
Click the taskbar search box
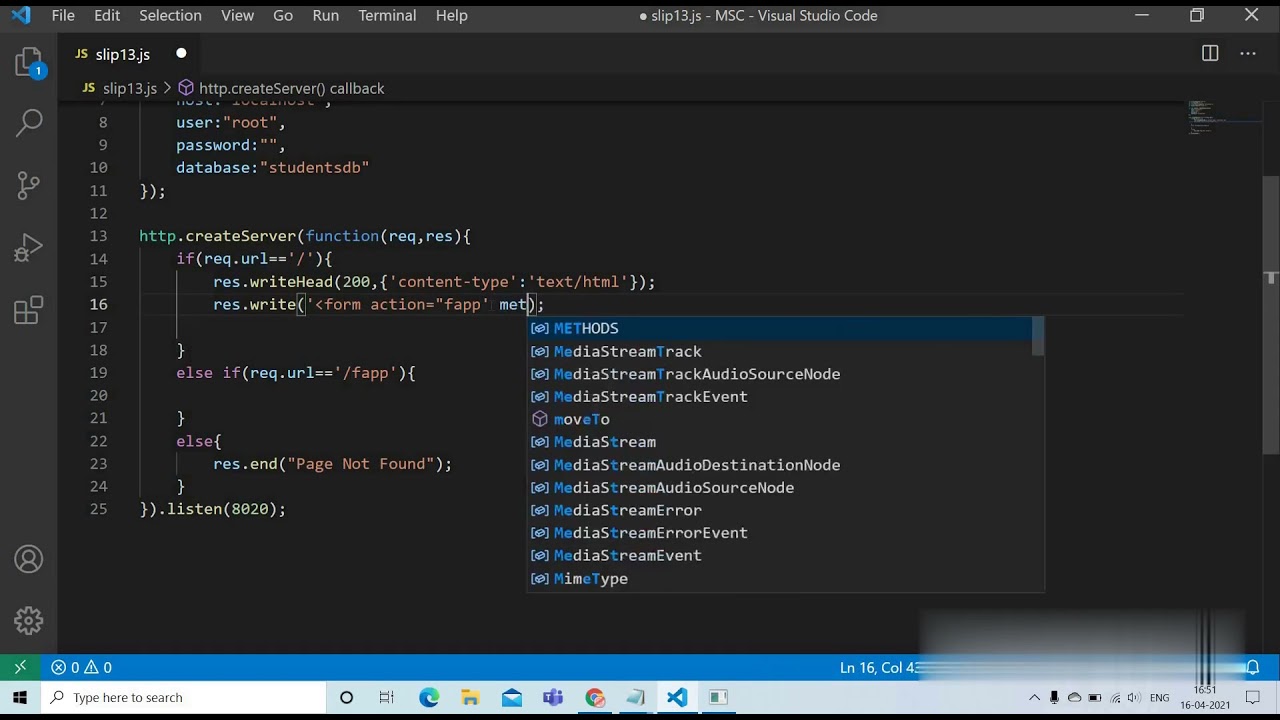point(183,697)
